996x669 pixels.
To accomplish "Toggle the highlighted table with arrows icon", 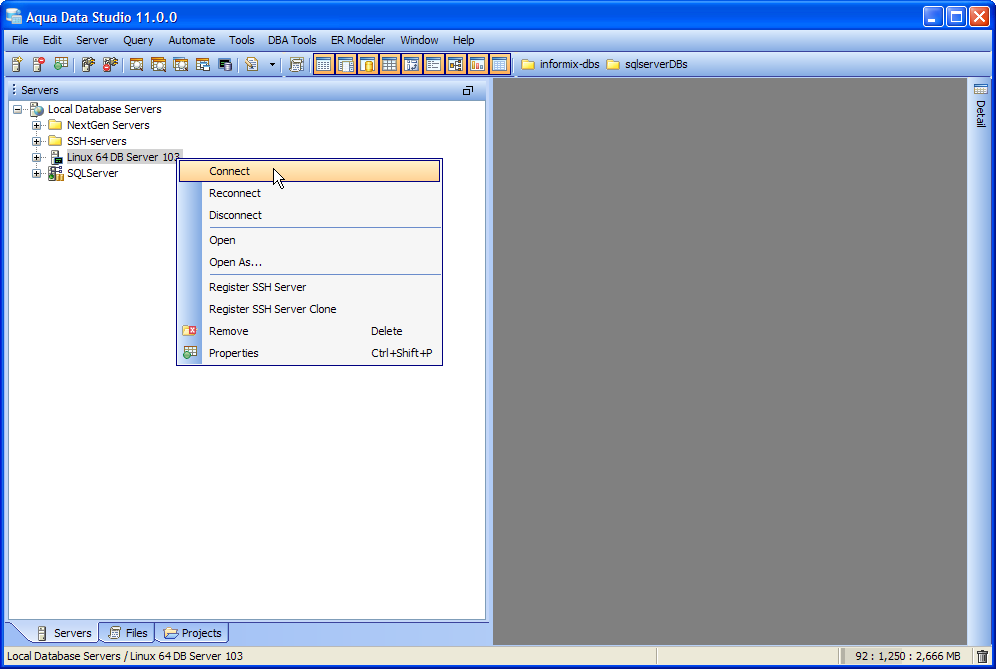I will 412,64.
